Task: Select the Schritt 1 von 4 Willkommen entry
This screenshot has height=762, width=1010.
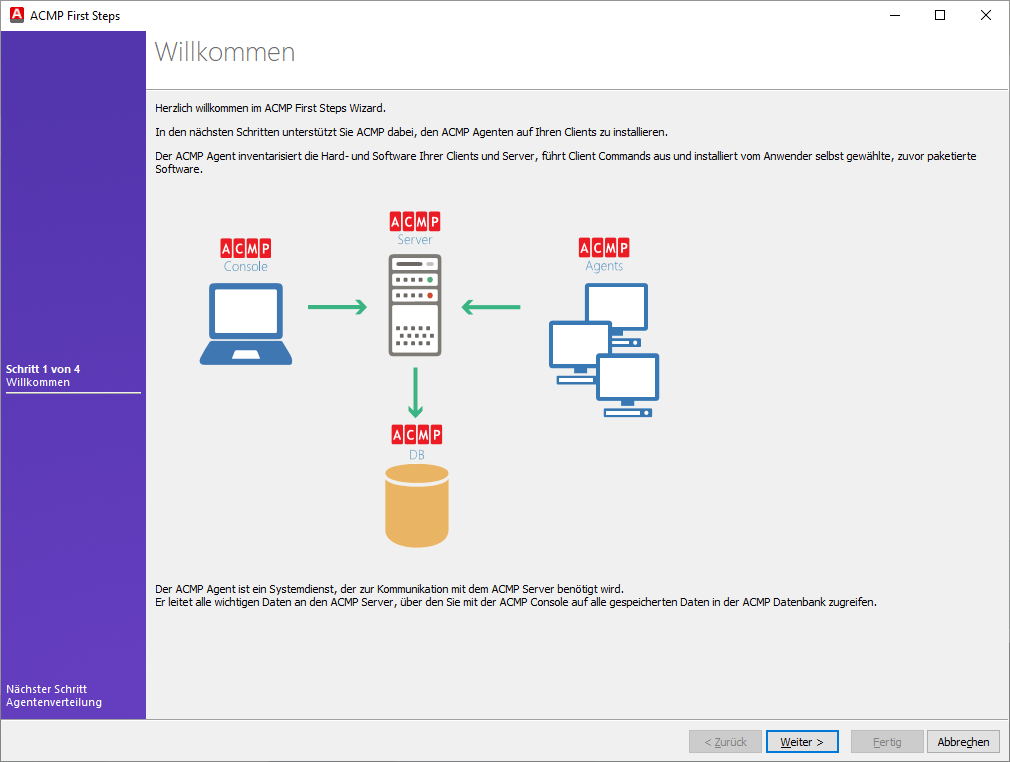Action: [43, 375]
